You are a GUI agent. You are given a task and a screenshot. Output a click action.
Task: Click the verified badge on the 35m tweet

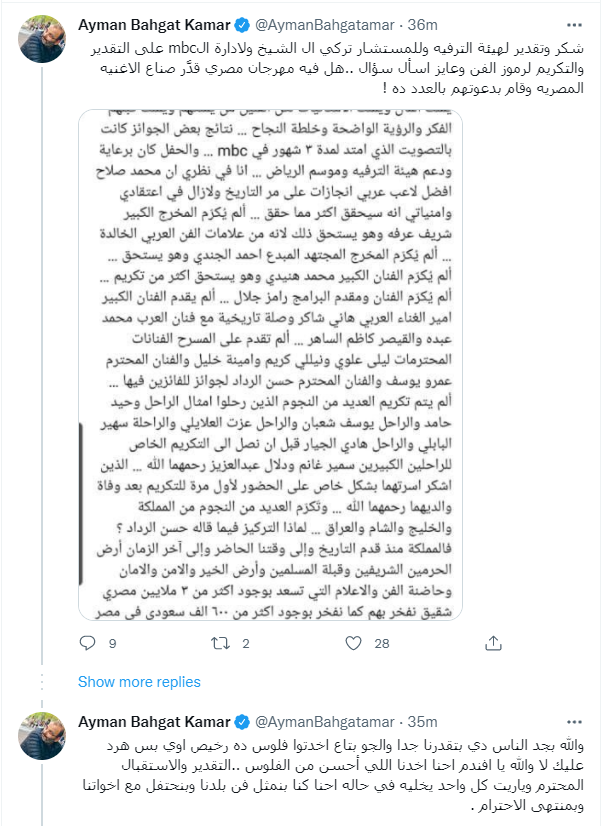click(x=244, y=723)
